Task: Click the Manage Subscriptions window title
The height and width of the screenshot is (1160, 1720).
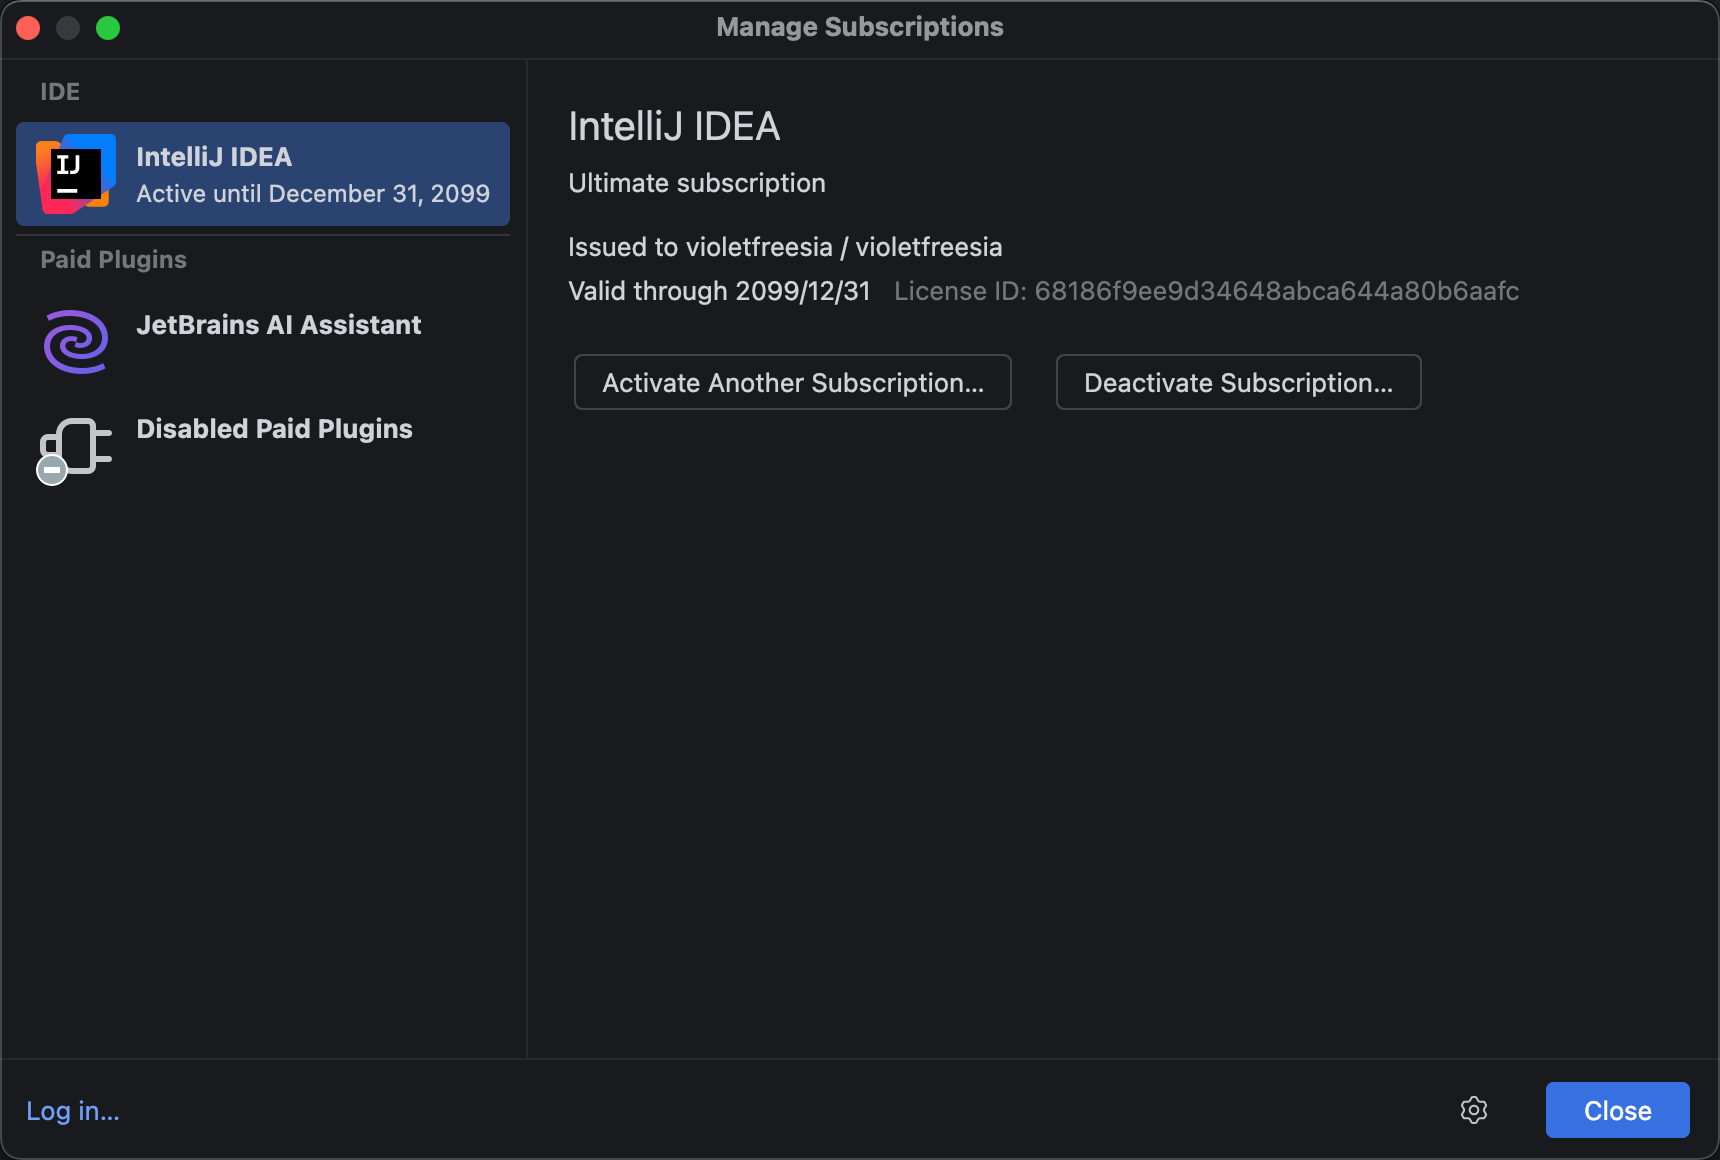Action: [859, 27]
